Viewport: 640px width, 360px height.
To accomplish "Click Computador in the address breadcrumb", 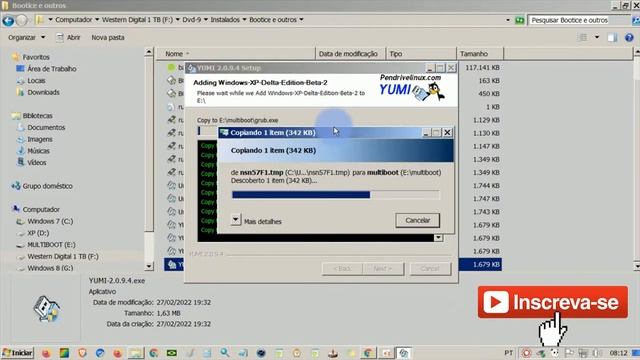I will tap(73, 20).
